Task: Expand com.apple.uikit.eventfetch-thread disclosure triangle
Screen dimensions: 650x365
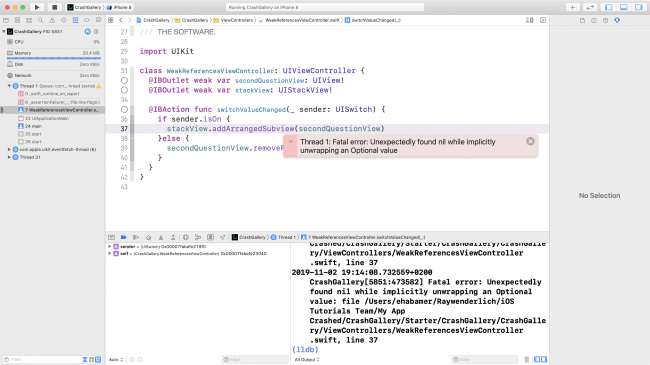Action: click(9, 149)
